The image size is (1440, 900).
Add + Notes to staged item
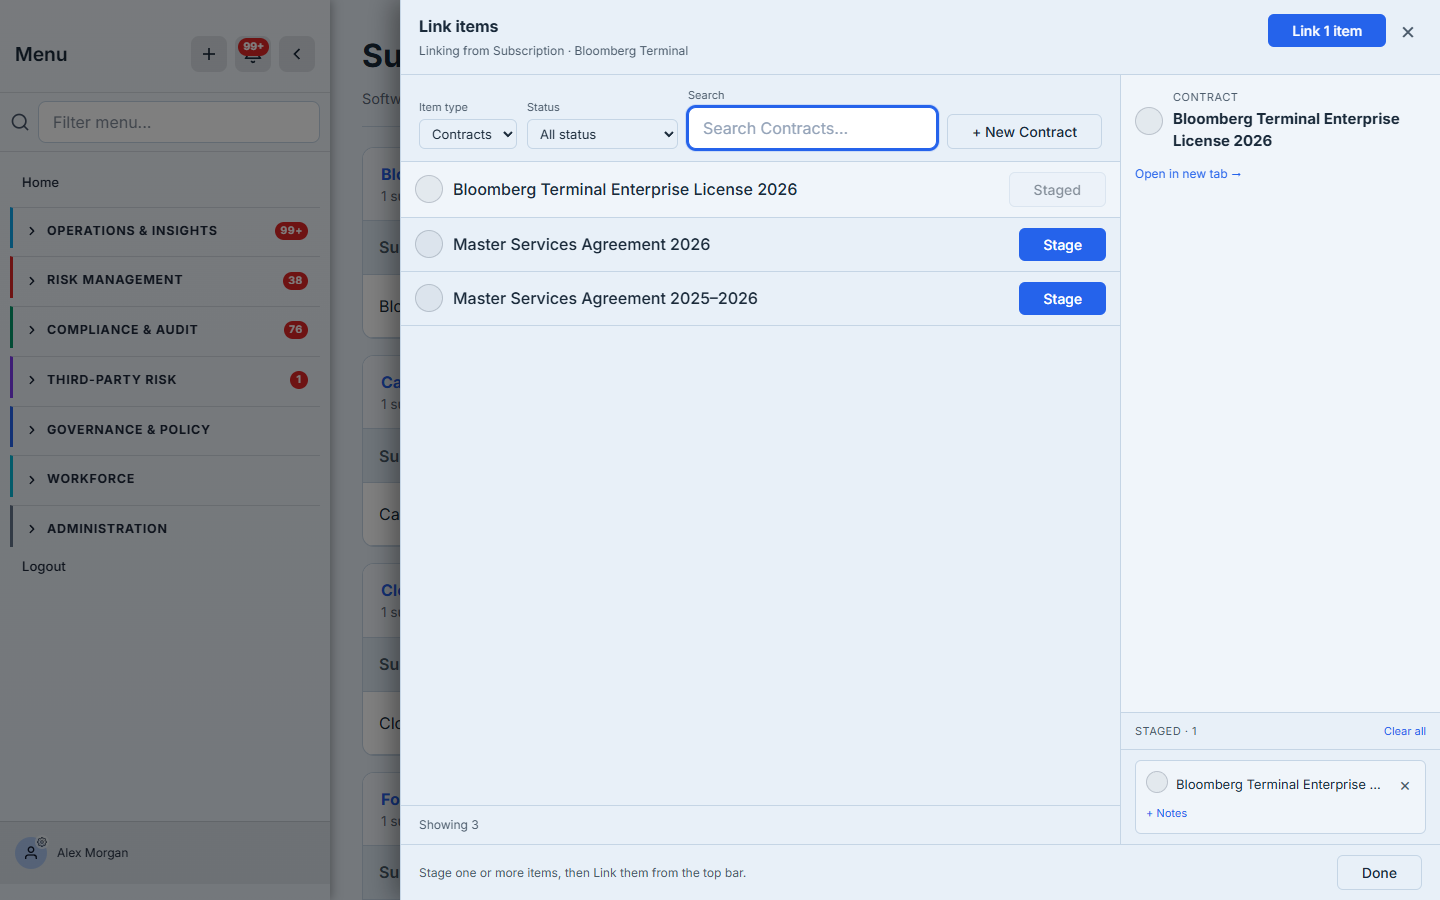(1167, 813)
